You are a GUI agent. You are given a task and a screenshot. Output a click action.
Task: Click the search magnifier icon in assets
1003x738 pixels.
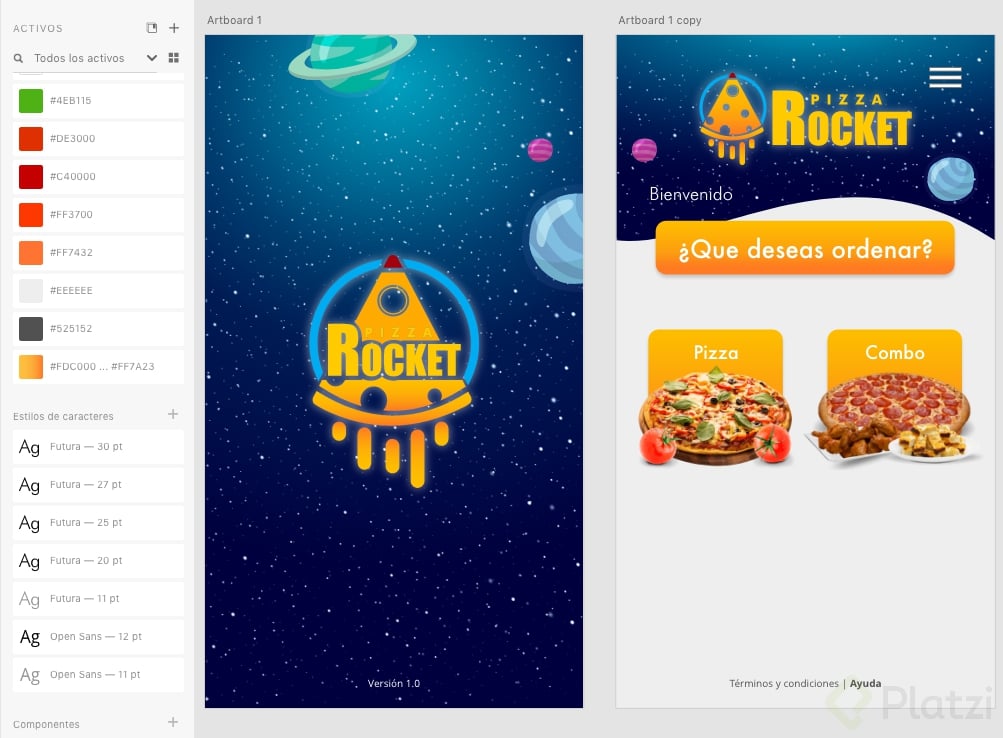19,58
